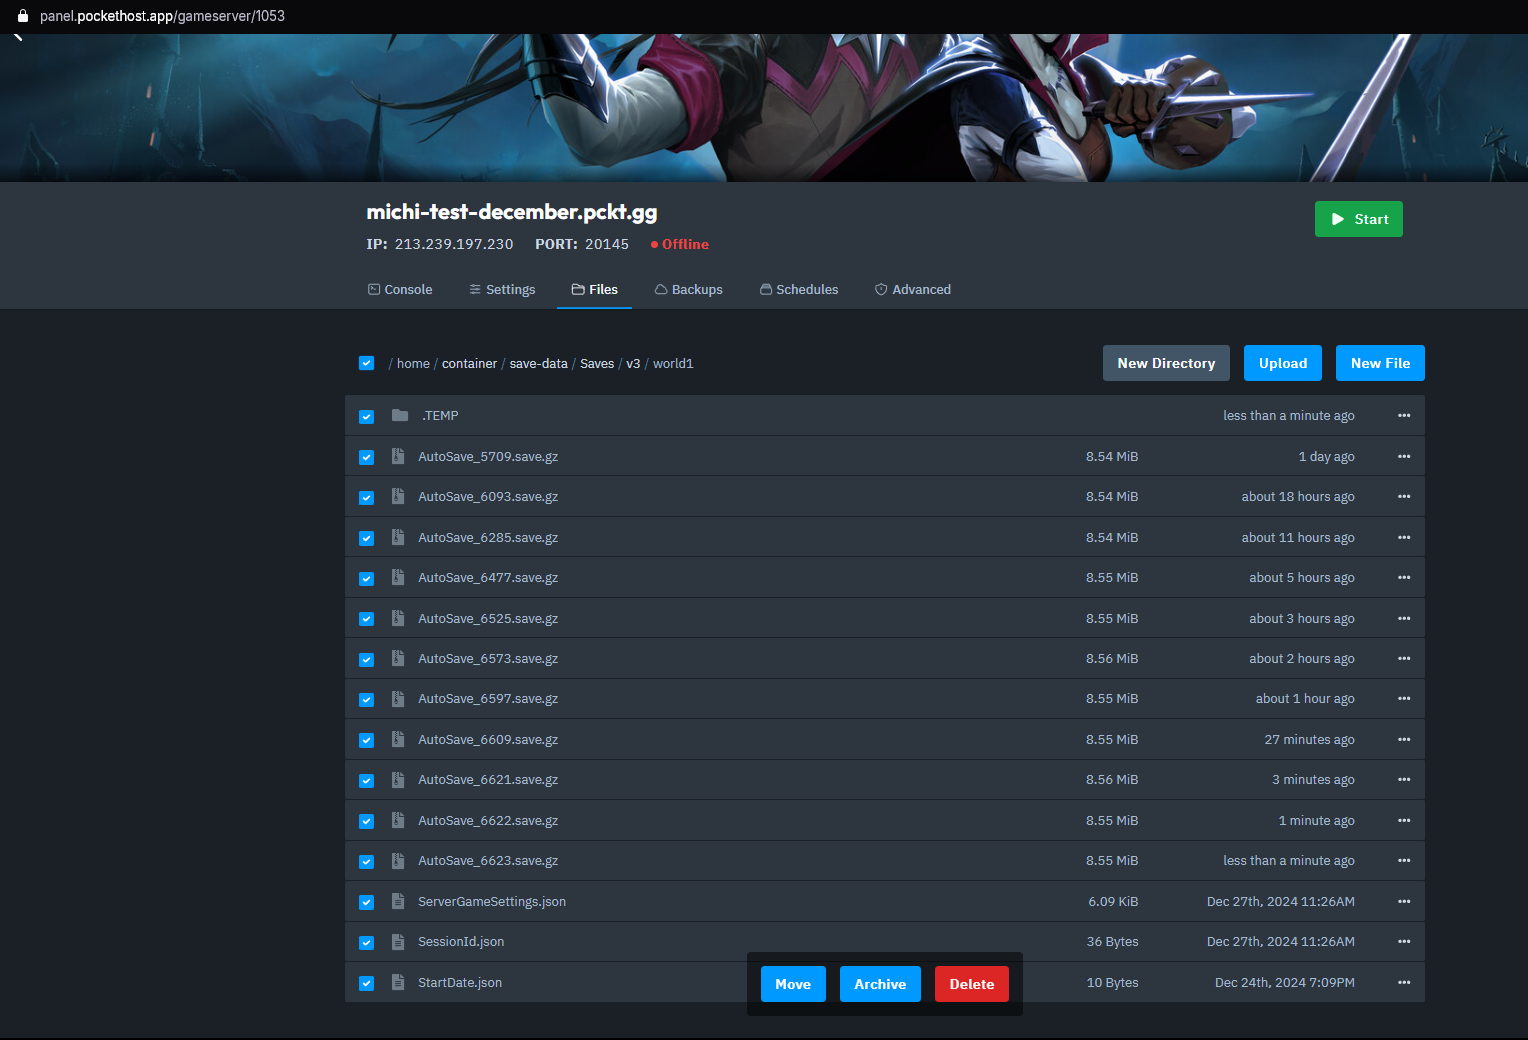
Task: Switch to the Settings tab
Action: pyautogui.click(x=502, y=289)
